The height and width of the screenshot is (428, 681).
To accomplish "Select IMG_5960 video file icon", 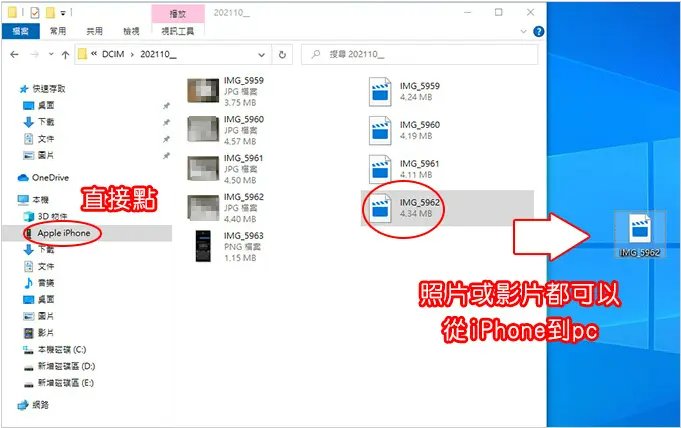I will pyautogui.click(x=380, y=130).
